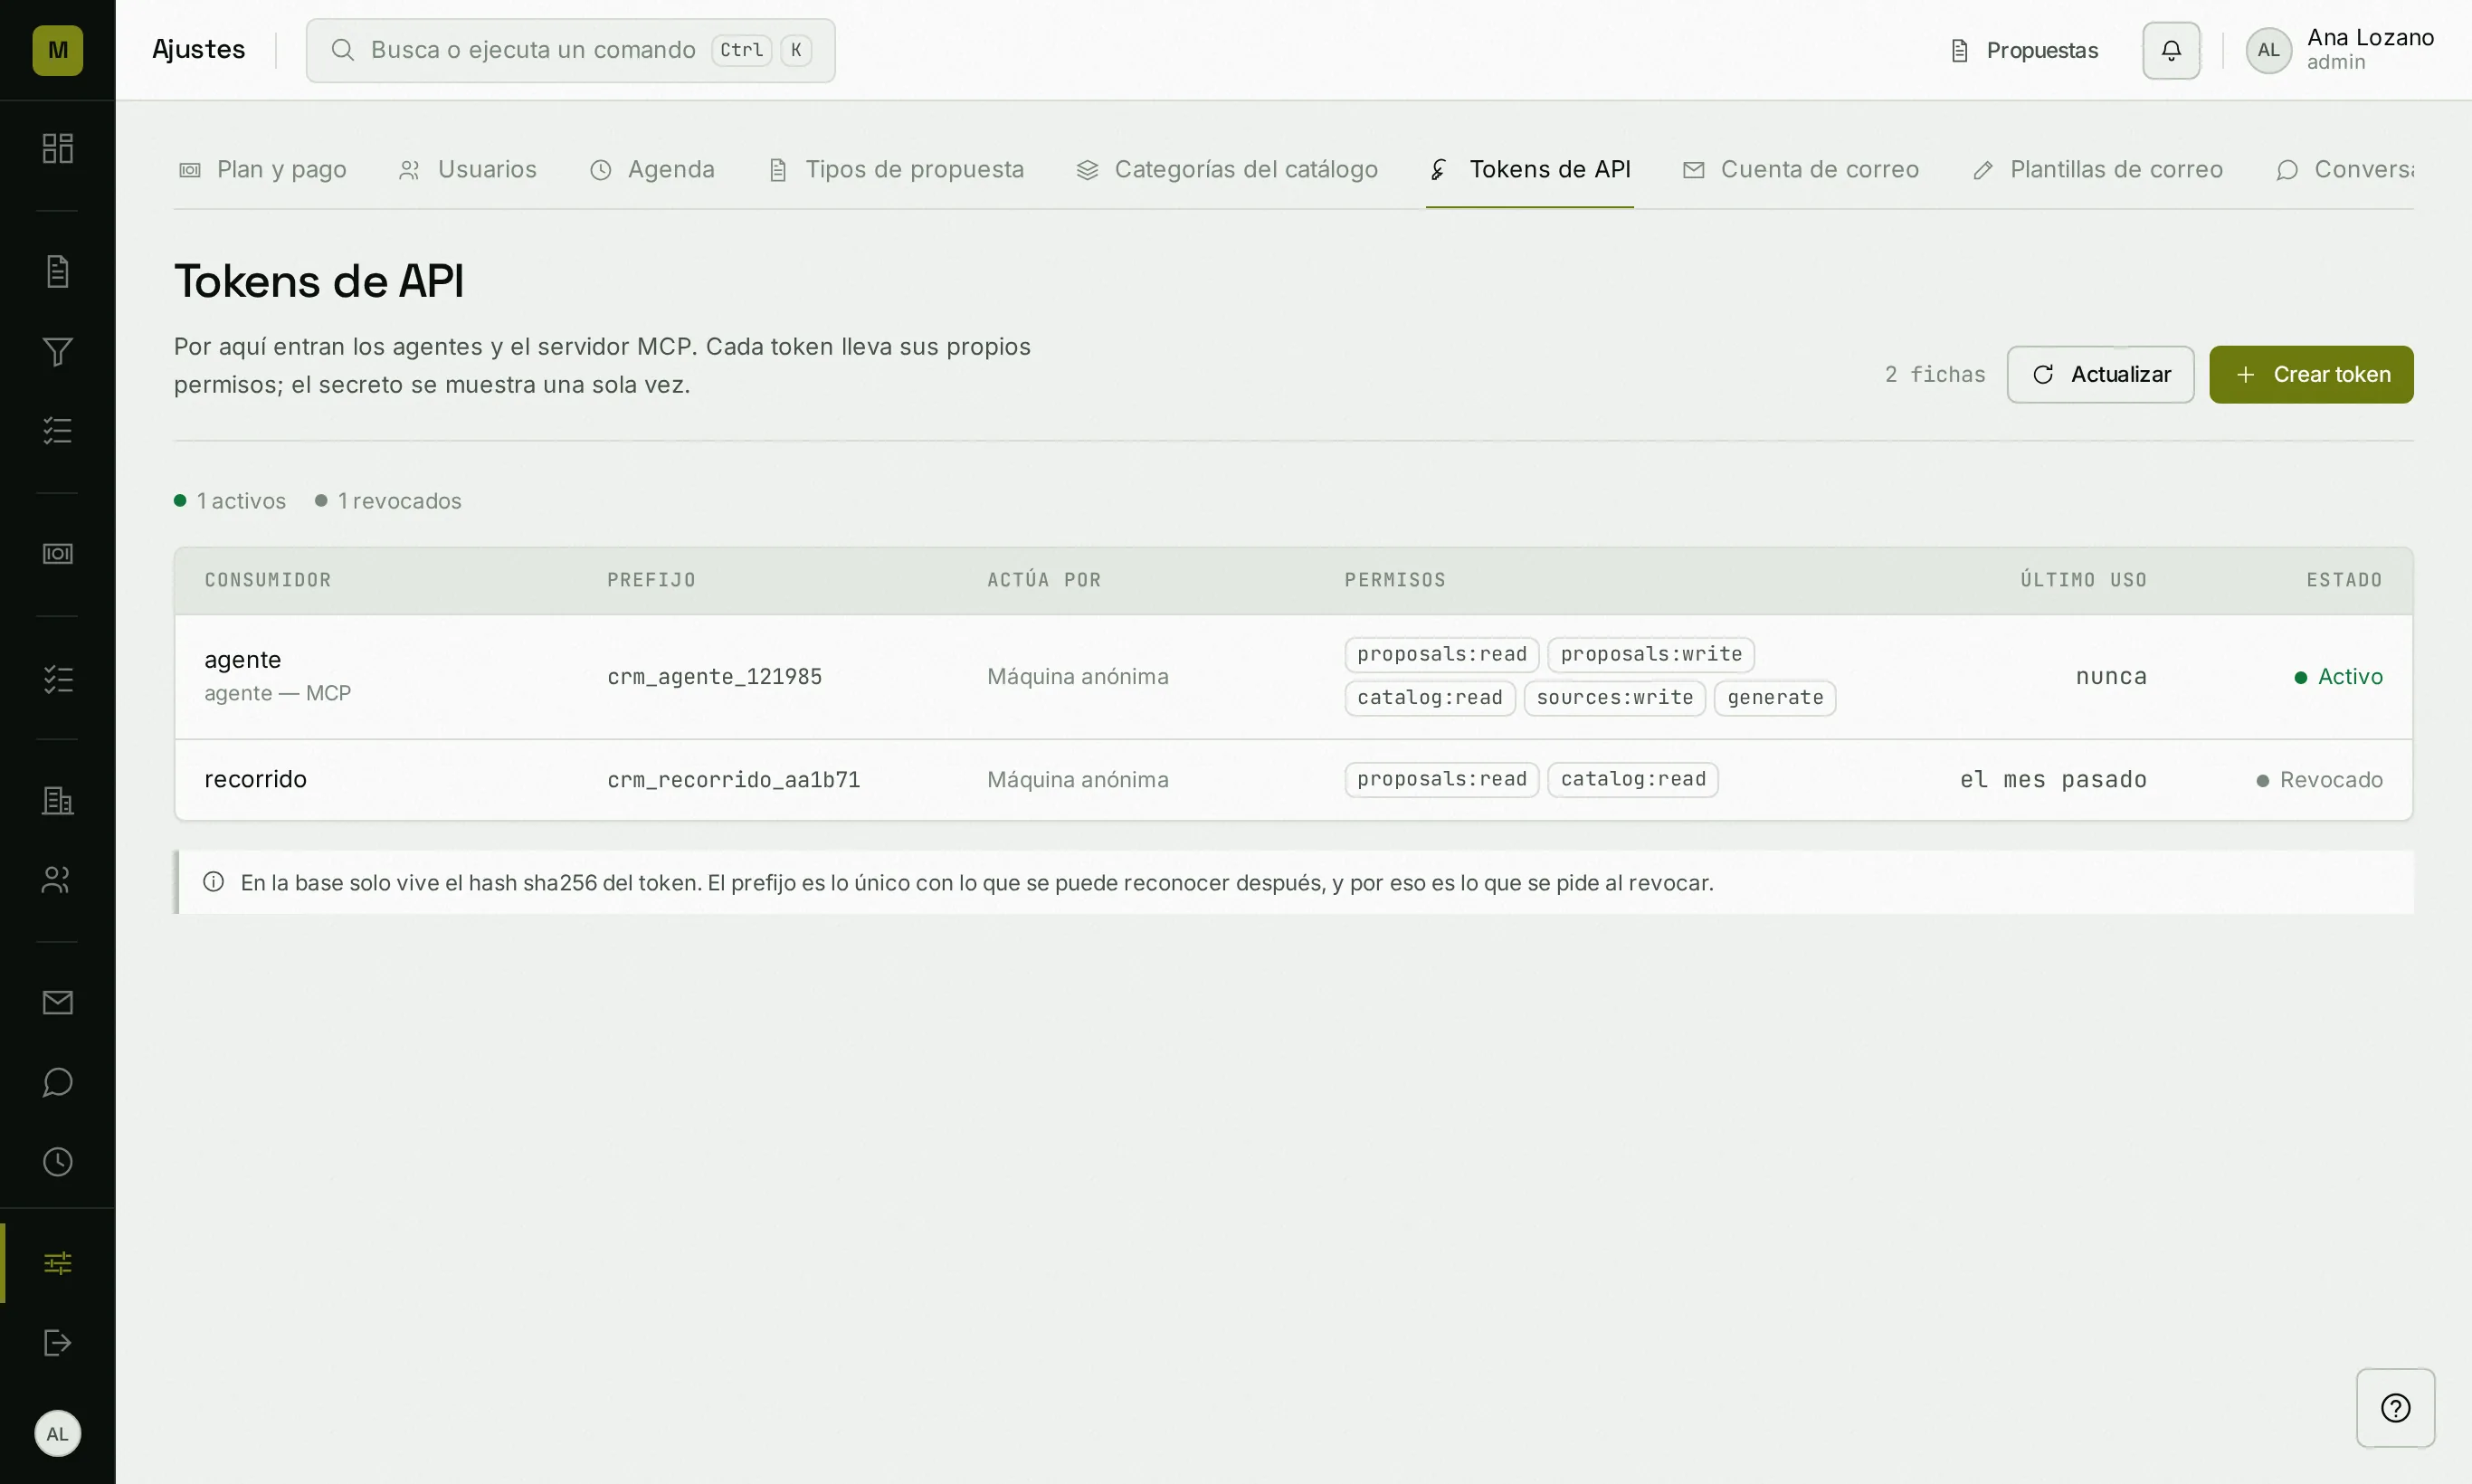
Task: Open the clock icon in the sidebar
Action: pos(57,1162)
